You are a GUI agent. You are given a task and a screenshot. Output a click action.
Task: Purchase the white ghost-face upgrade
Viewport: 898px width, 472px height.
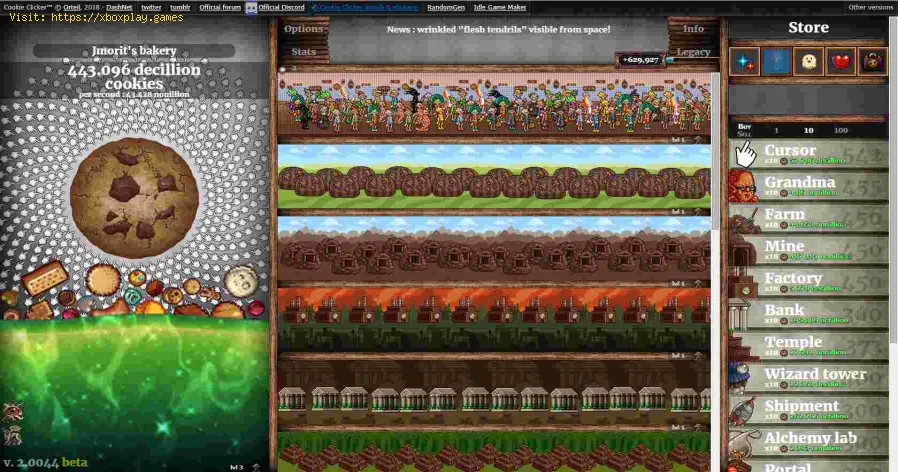[808, 62]
